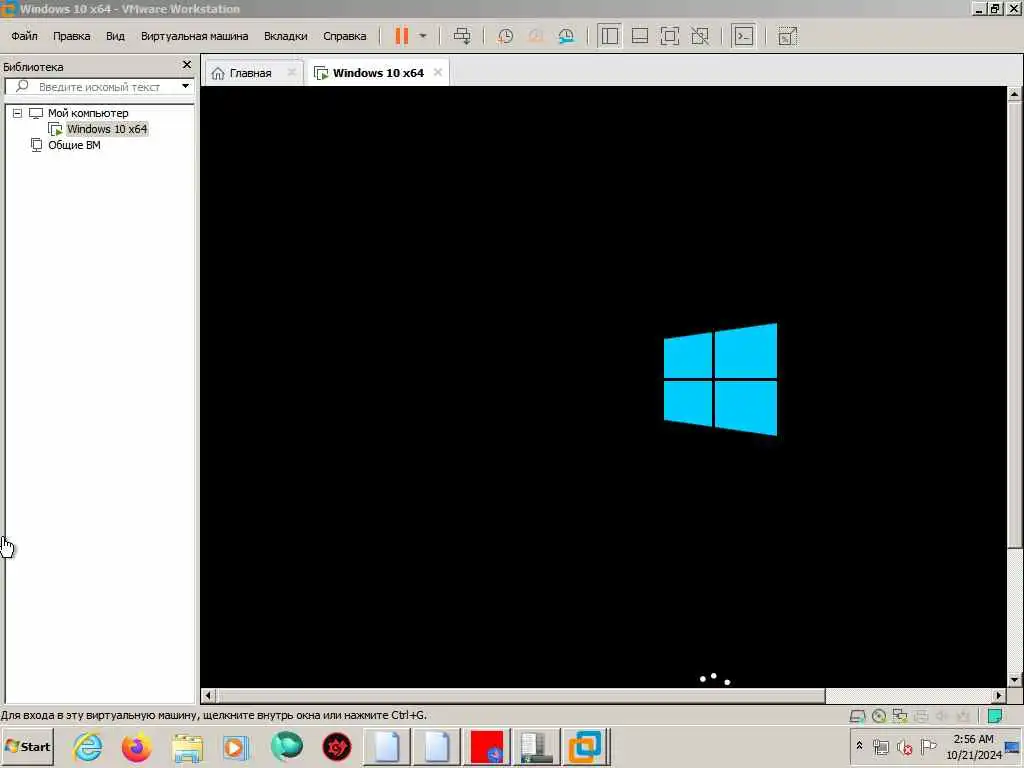Screen dimensions: 1024x768
Task: Click the horizontal scrollbar right arrow
Action: [999, 696]
